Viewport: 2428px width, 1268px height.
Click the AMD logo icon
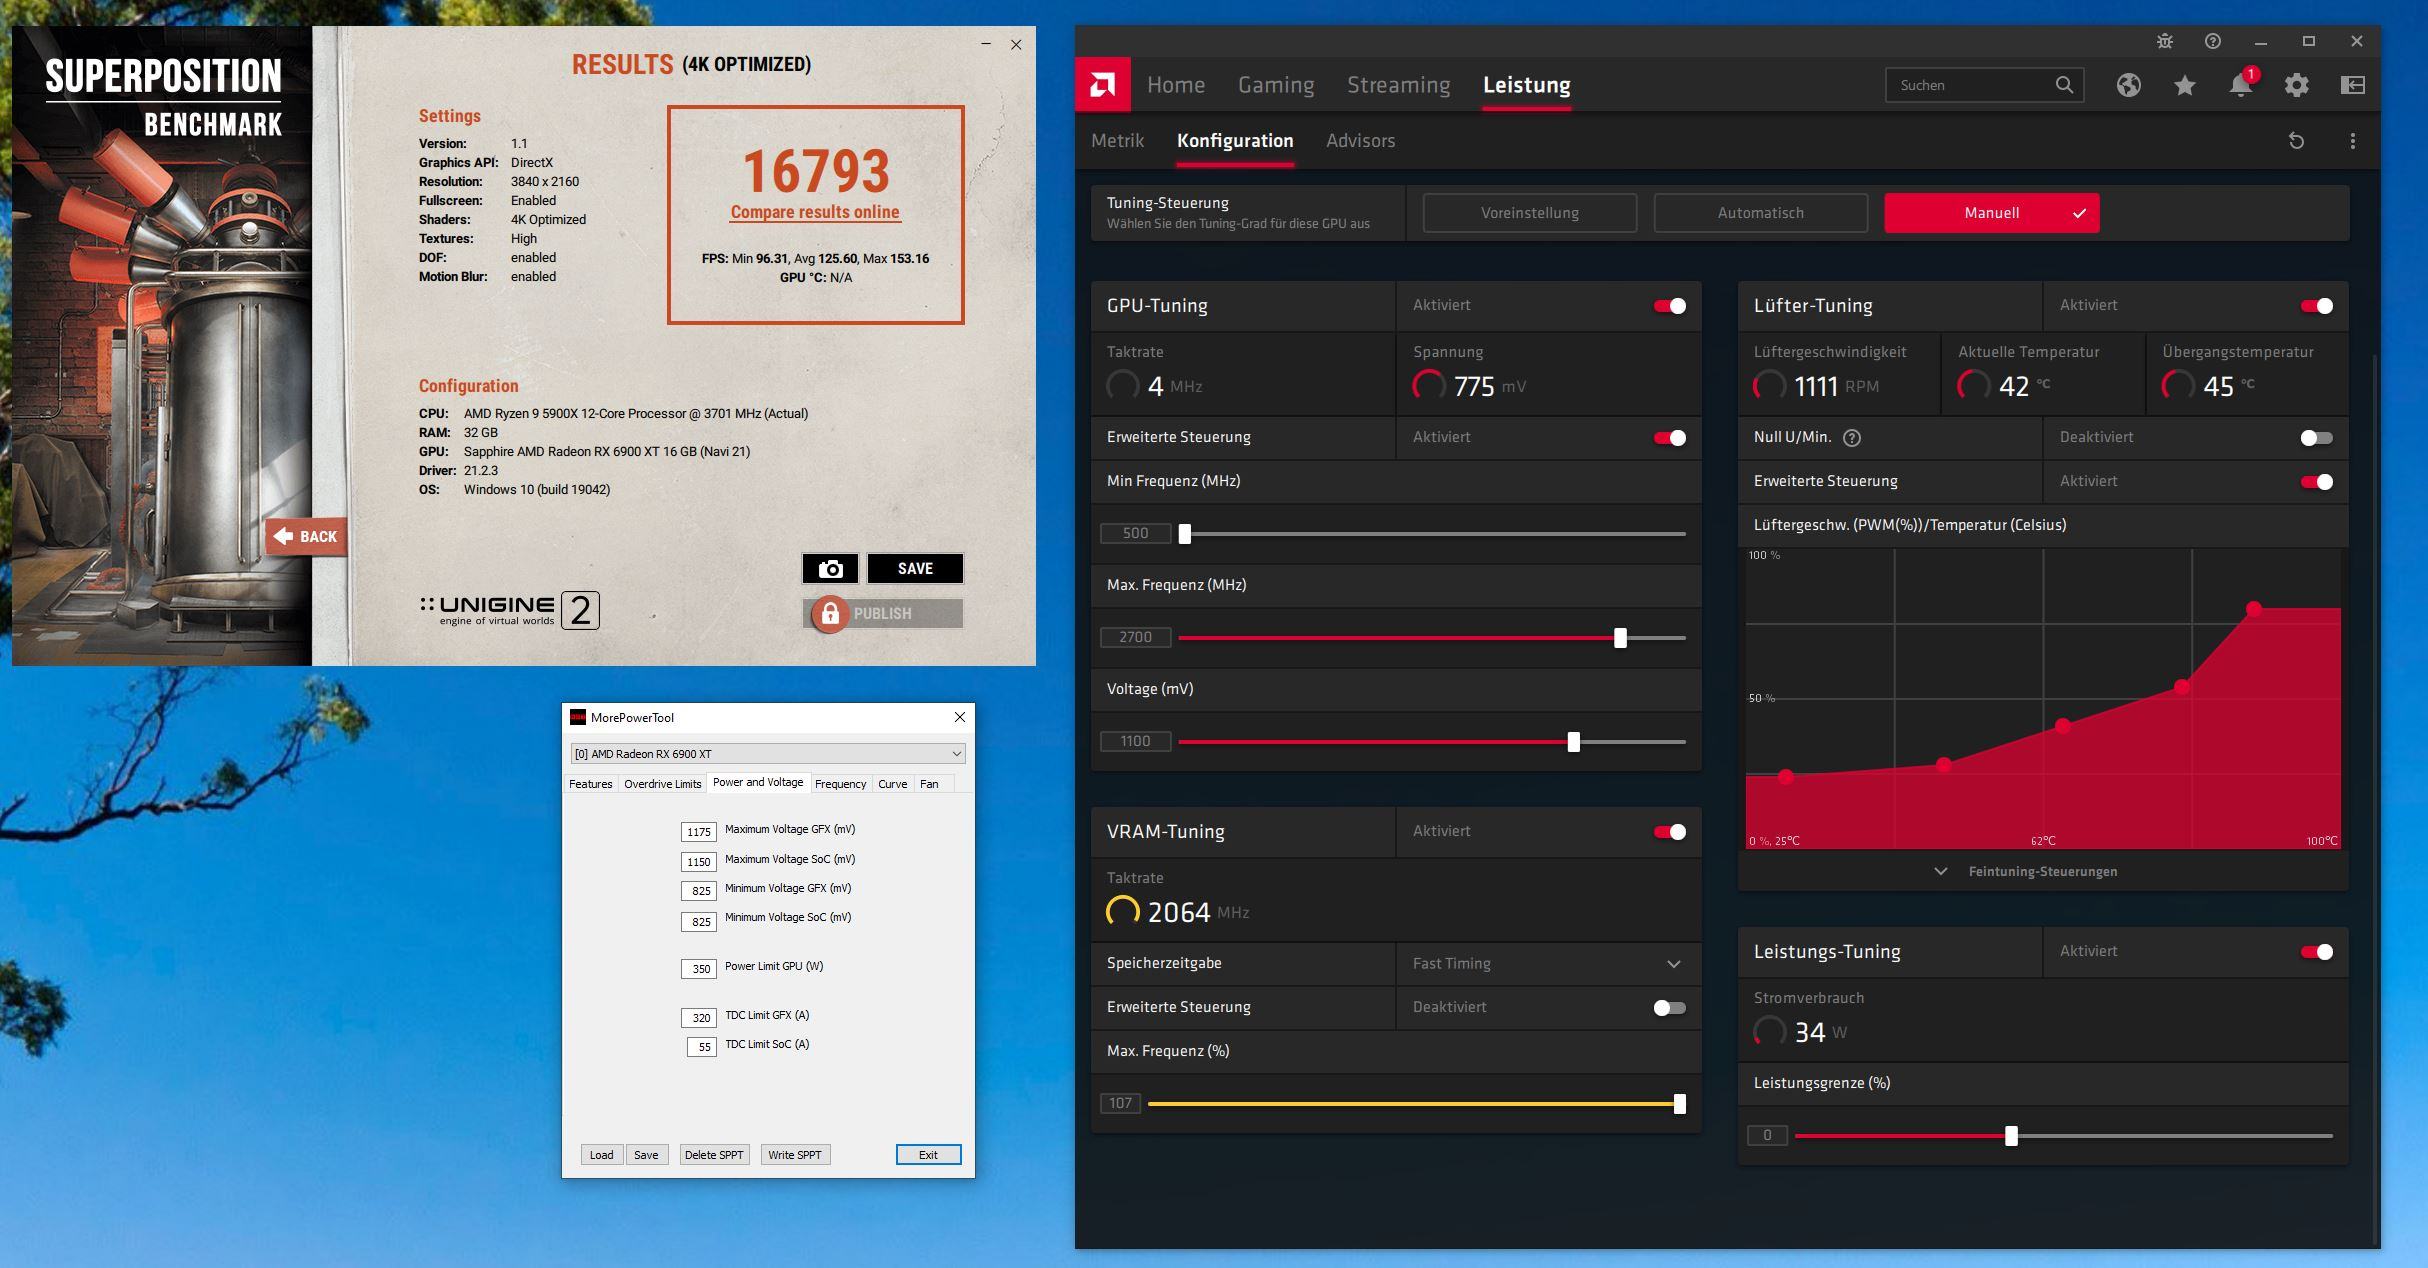coord(1102,85)
